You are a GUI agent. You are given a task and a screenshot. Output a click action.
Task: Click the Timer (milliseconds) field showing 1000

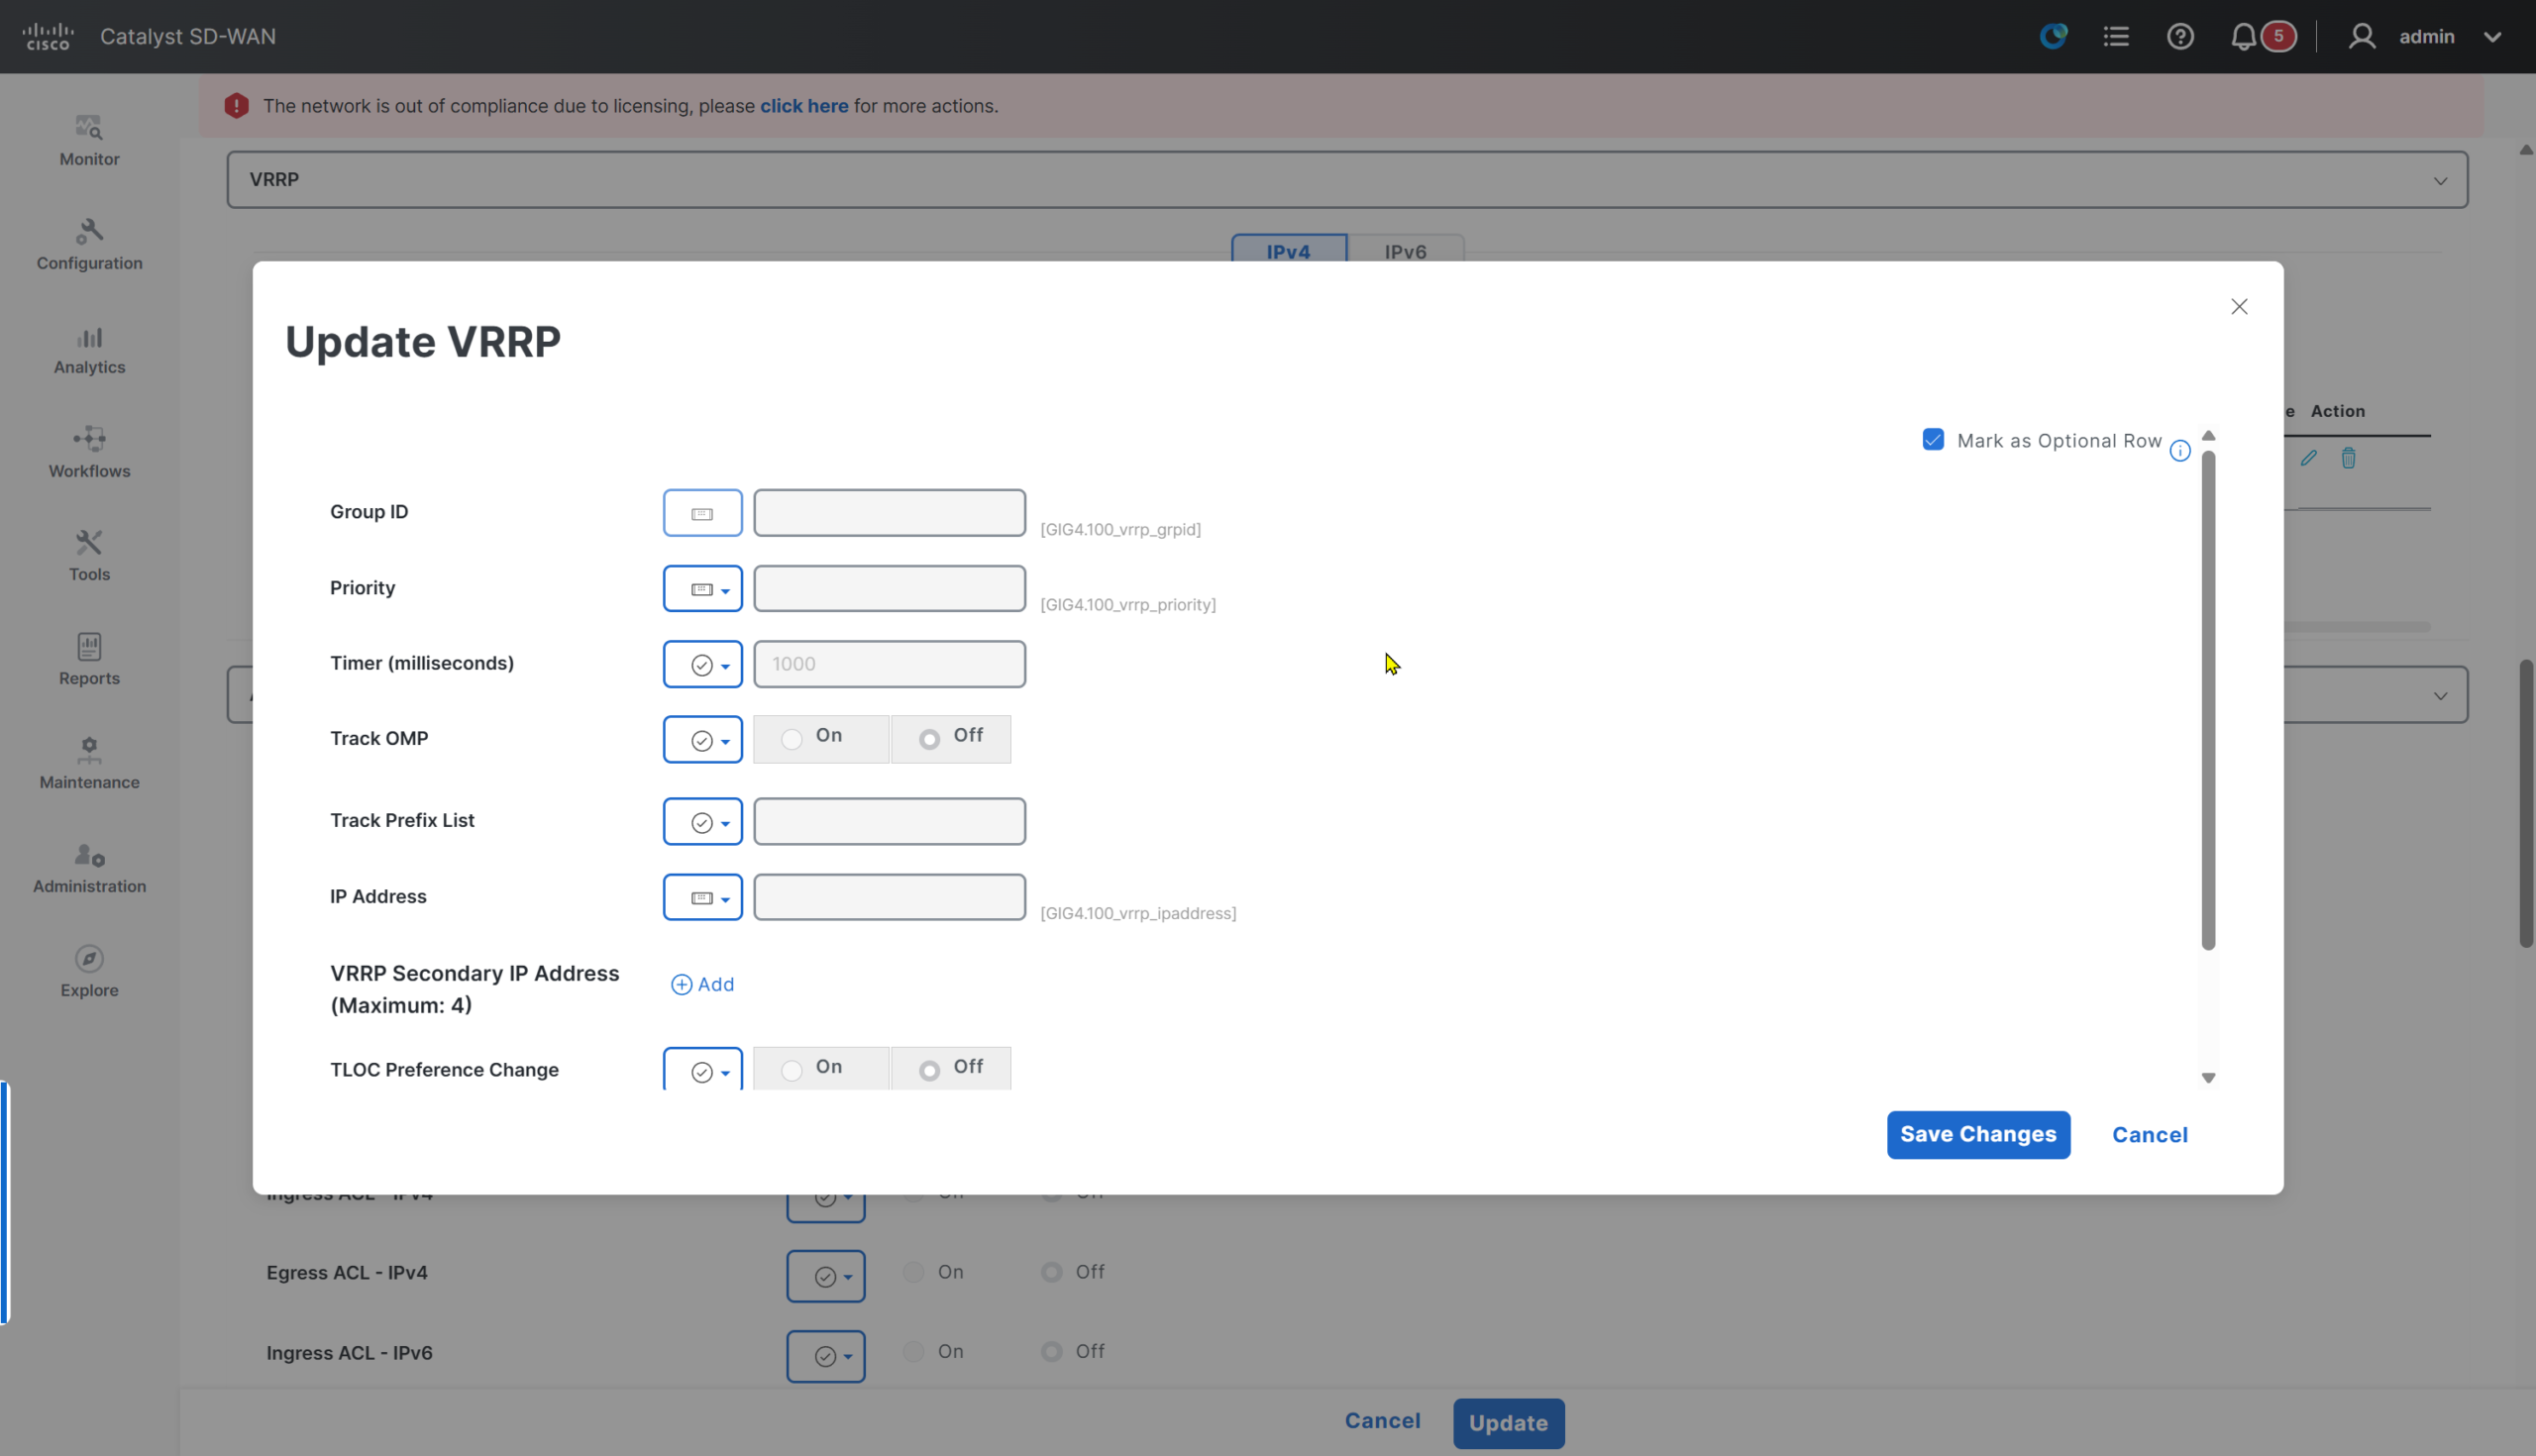click(889, 665)
